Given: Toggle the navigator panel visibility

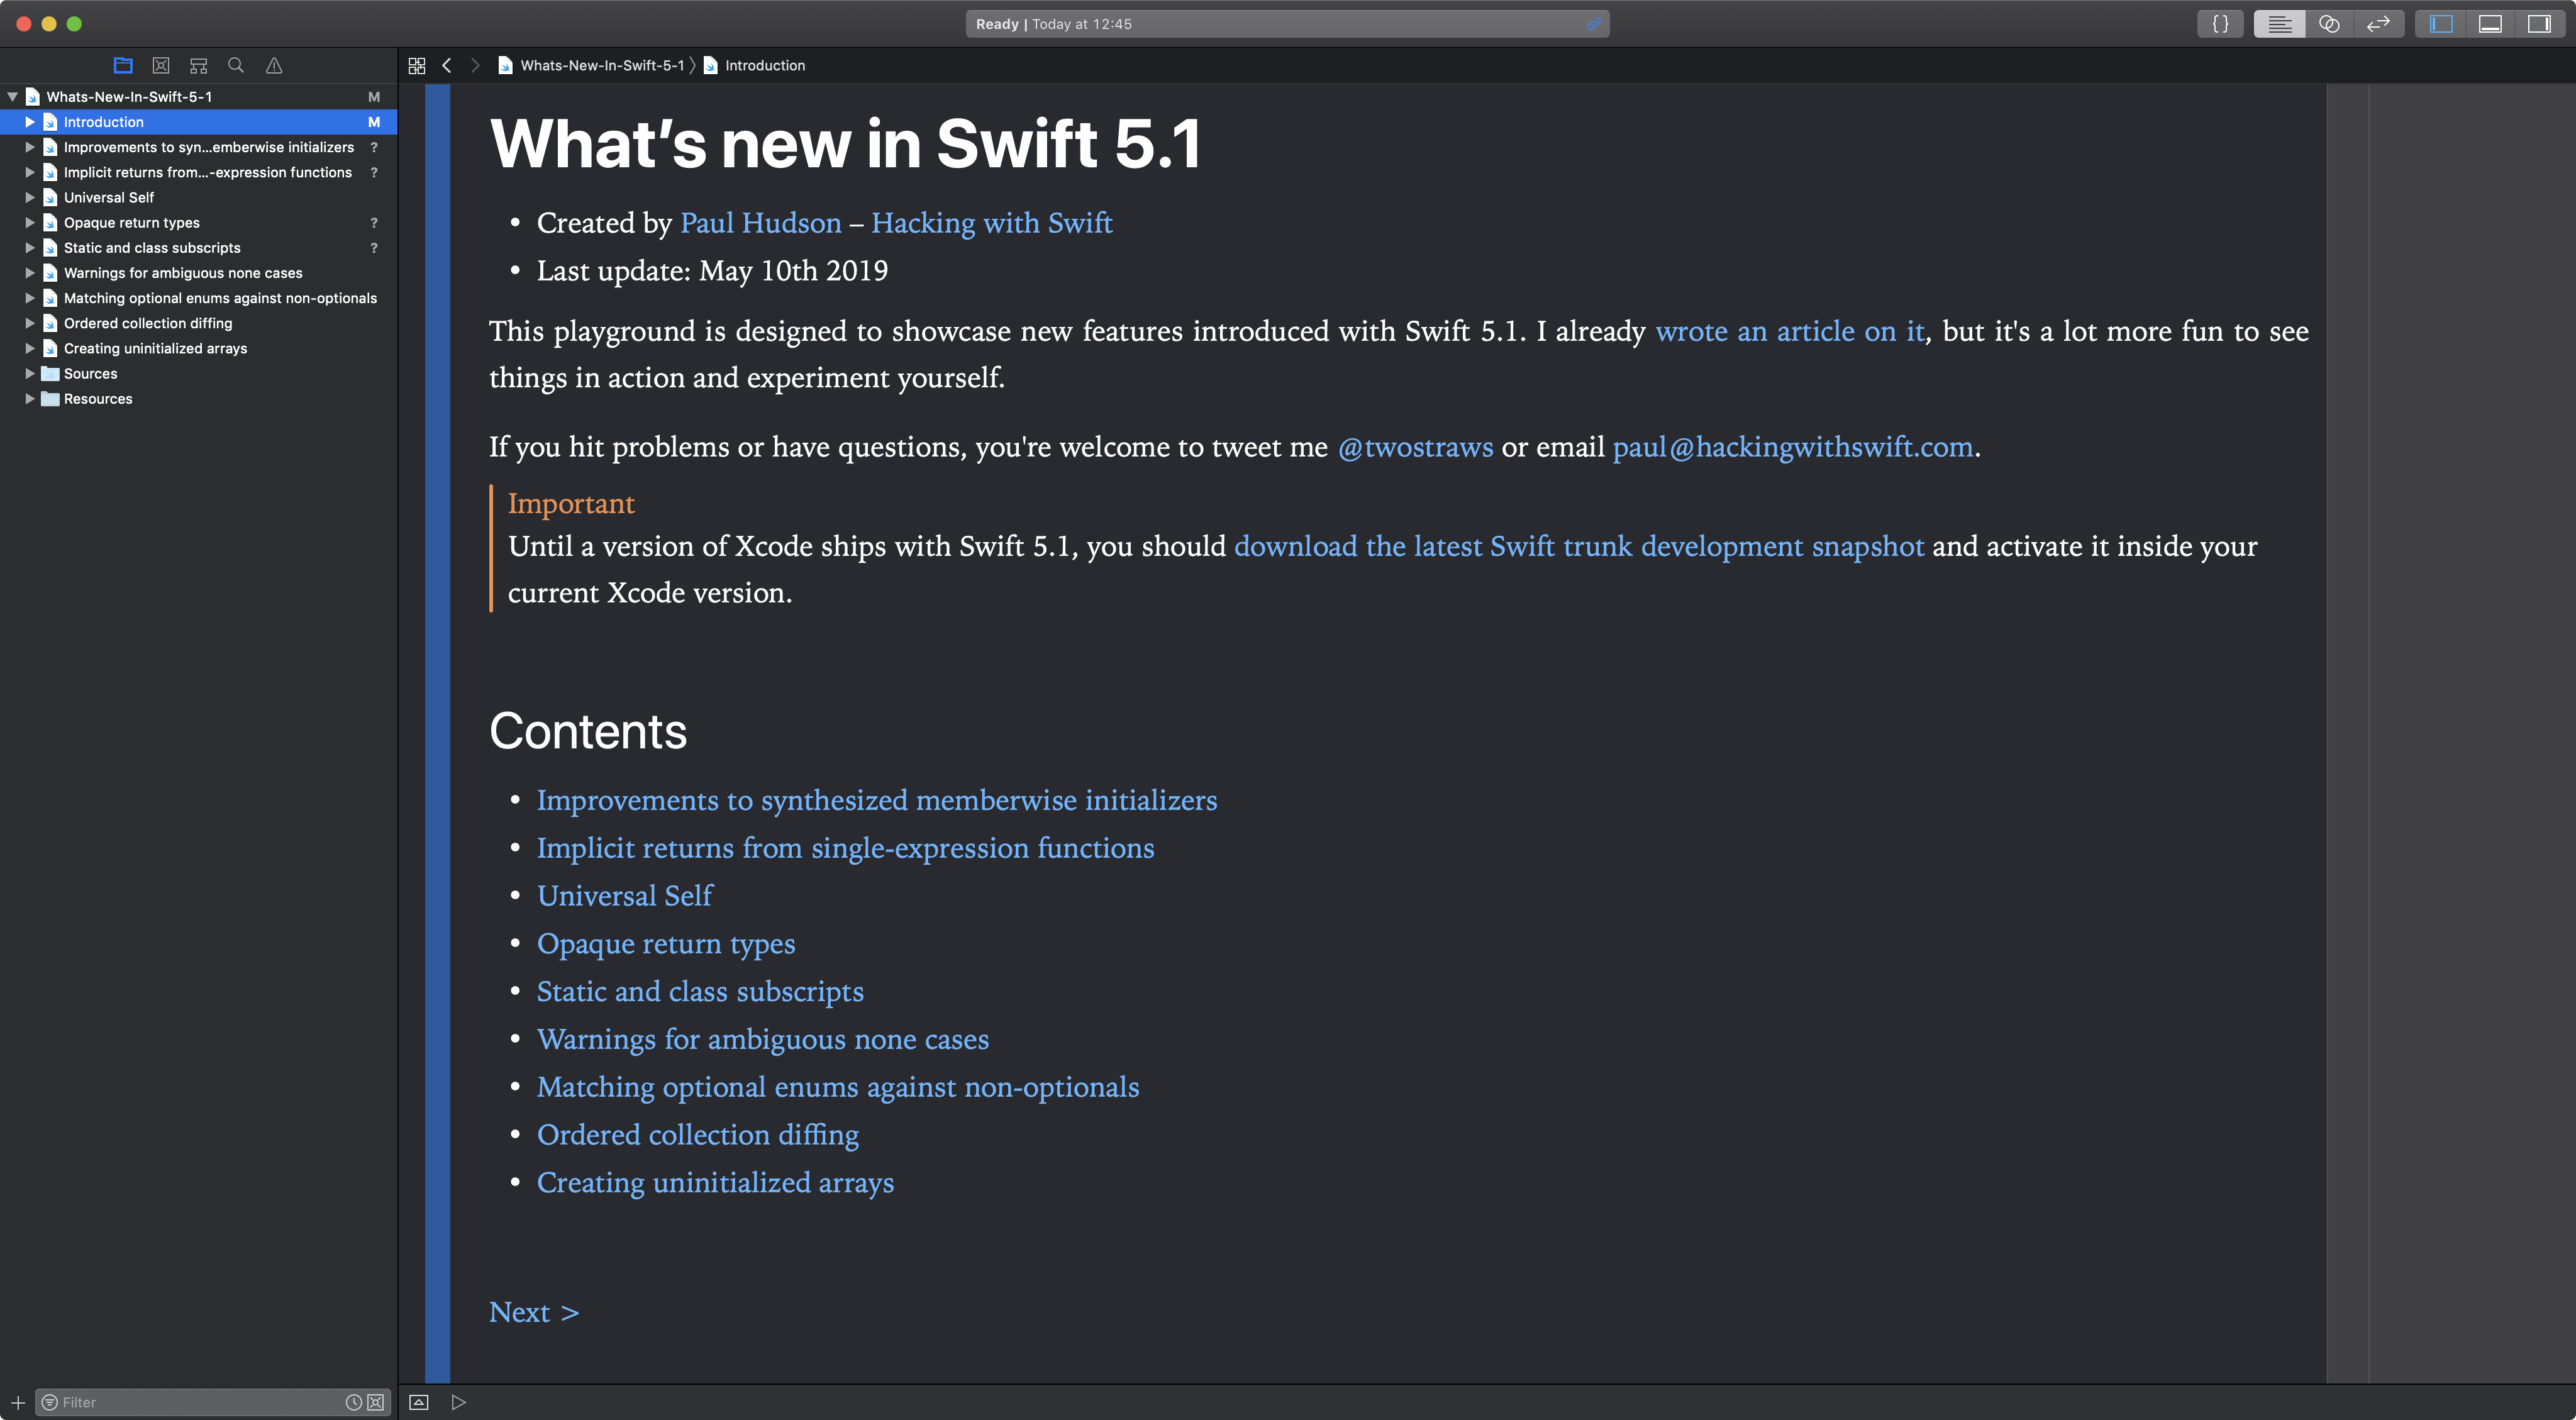Looking at the screenshot, I should click(2441, 24).
